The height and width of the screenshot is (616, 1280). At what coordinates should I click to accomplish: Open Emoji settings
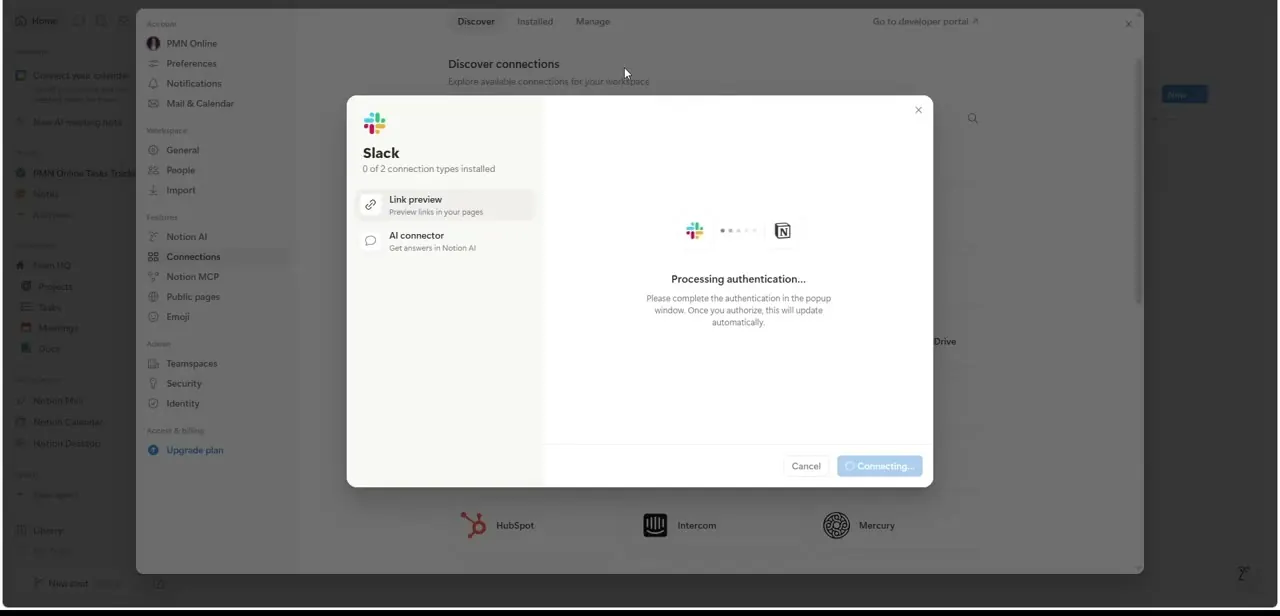tap(217, 317)
